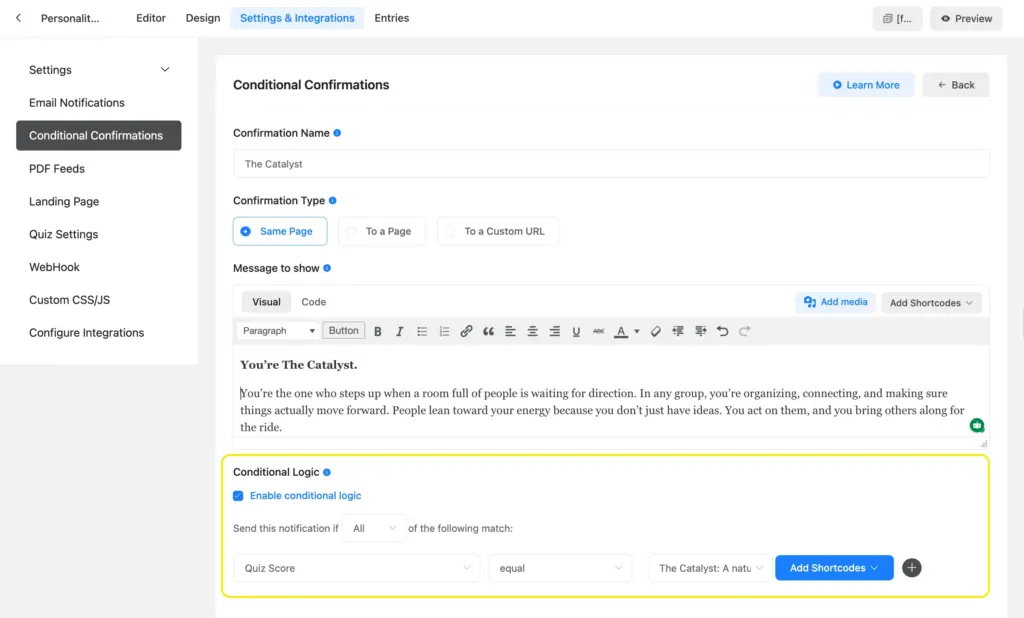Switch to the Design tab
Screen dimensions: 1024x618
pyautogui.click(x=202, y=18)
